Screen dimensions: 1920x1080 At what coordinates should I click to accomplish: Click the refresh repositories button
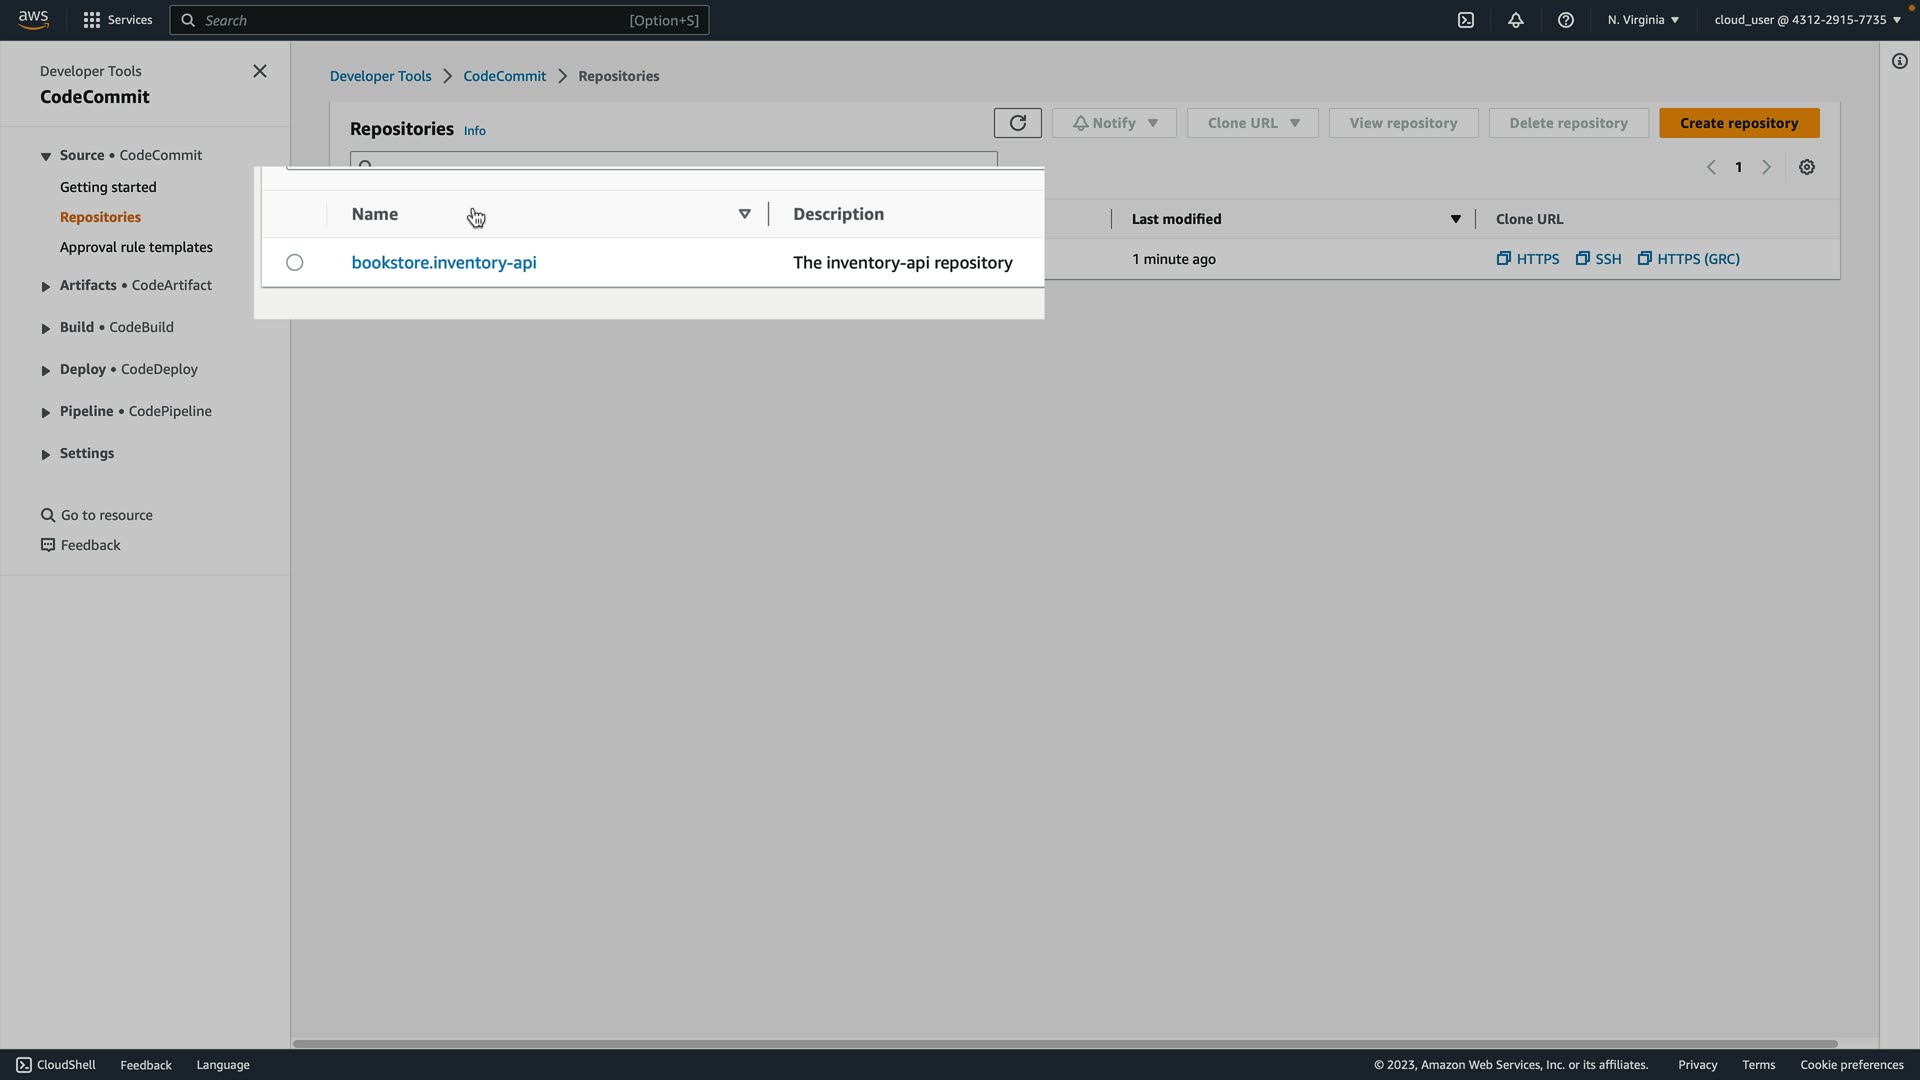tap(1017, 123)
